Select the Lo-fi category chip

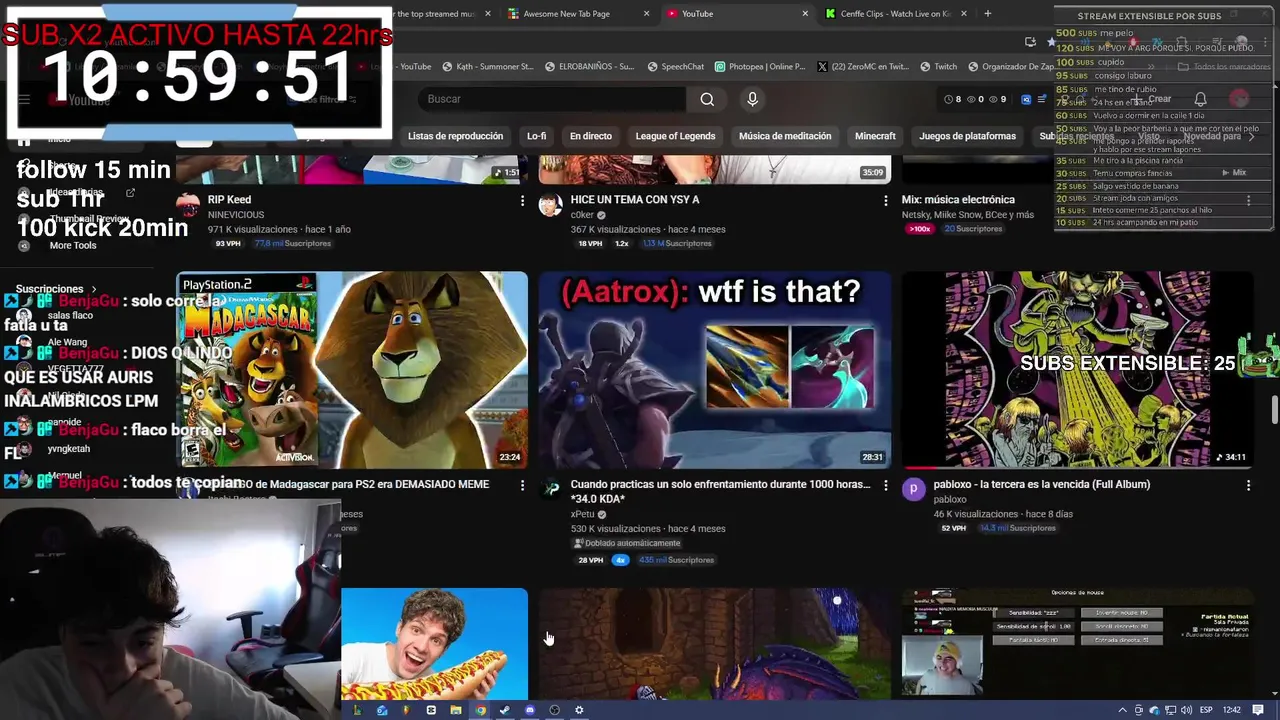[537, 136]
